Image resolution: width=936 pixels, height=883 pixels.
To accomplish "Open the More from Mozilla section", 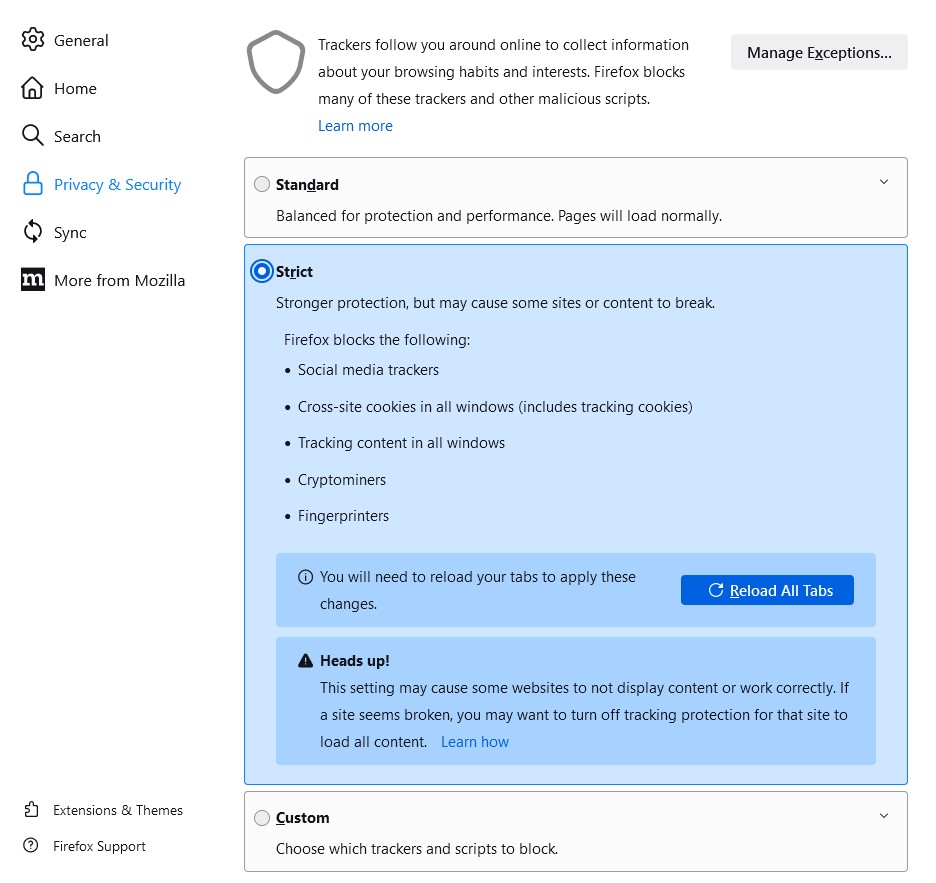I will 119,280.
